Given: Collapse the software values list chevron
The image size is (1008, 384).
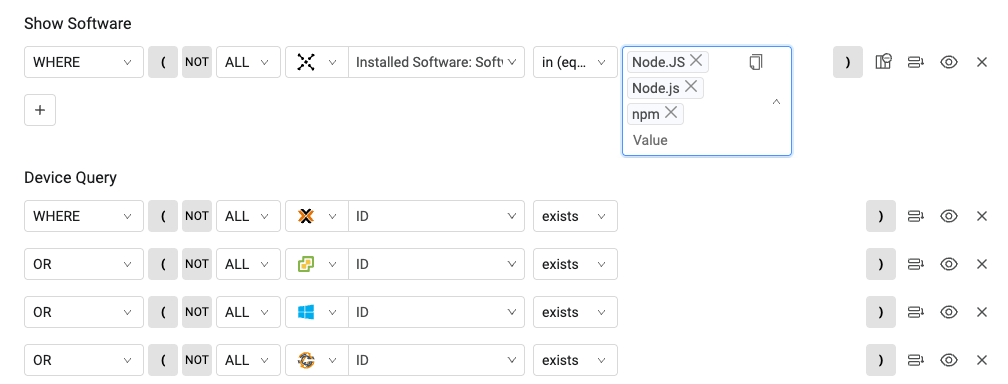Looking at the screenshot, I should pyautogui.click(x=776, y=101).
